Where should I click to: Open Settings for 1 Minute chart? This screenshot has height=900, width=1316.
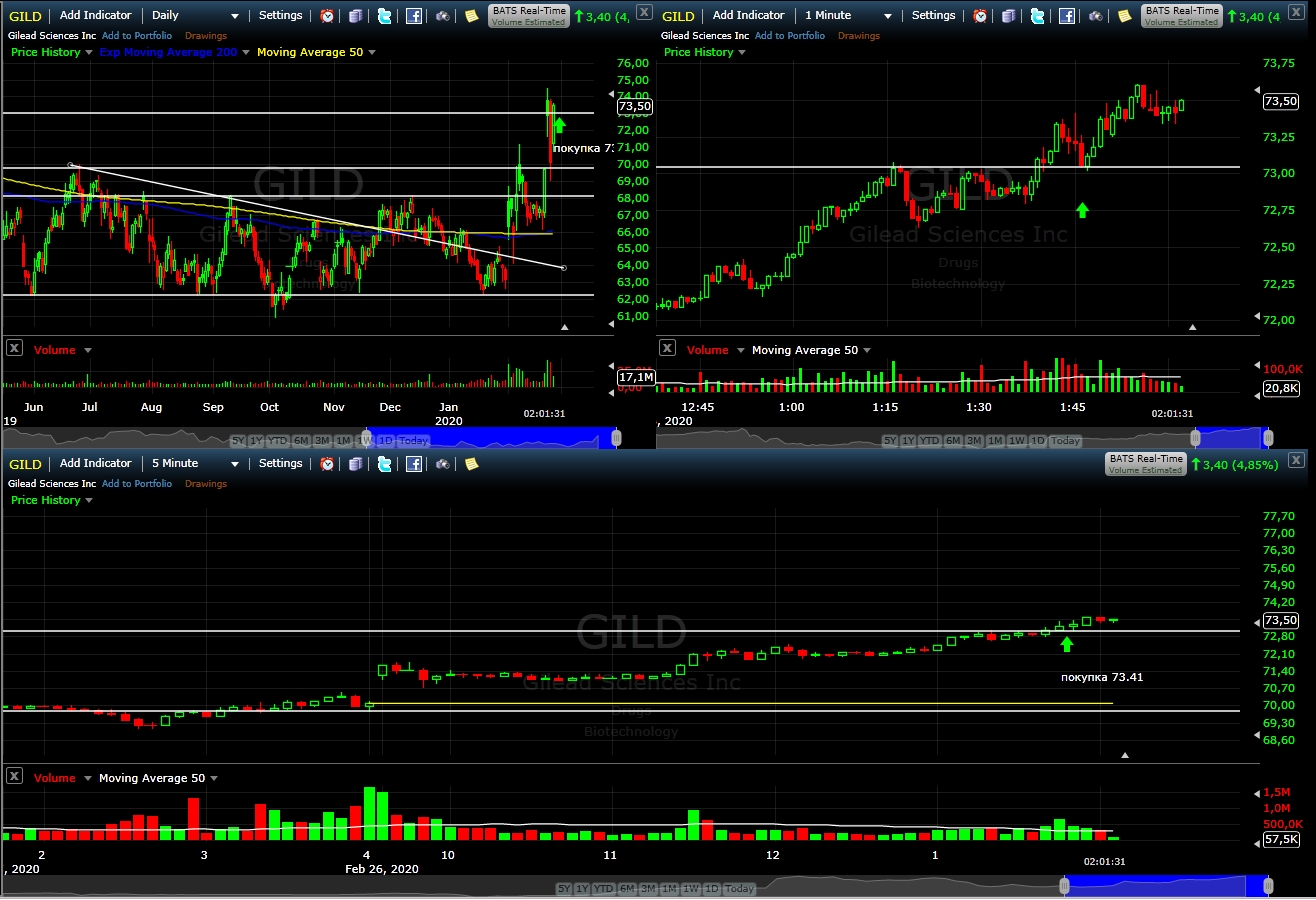(x=933, y=16)
